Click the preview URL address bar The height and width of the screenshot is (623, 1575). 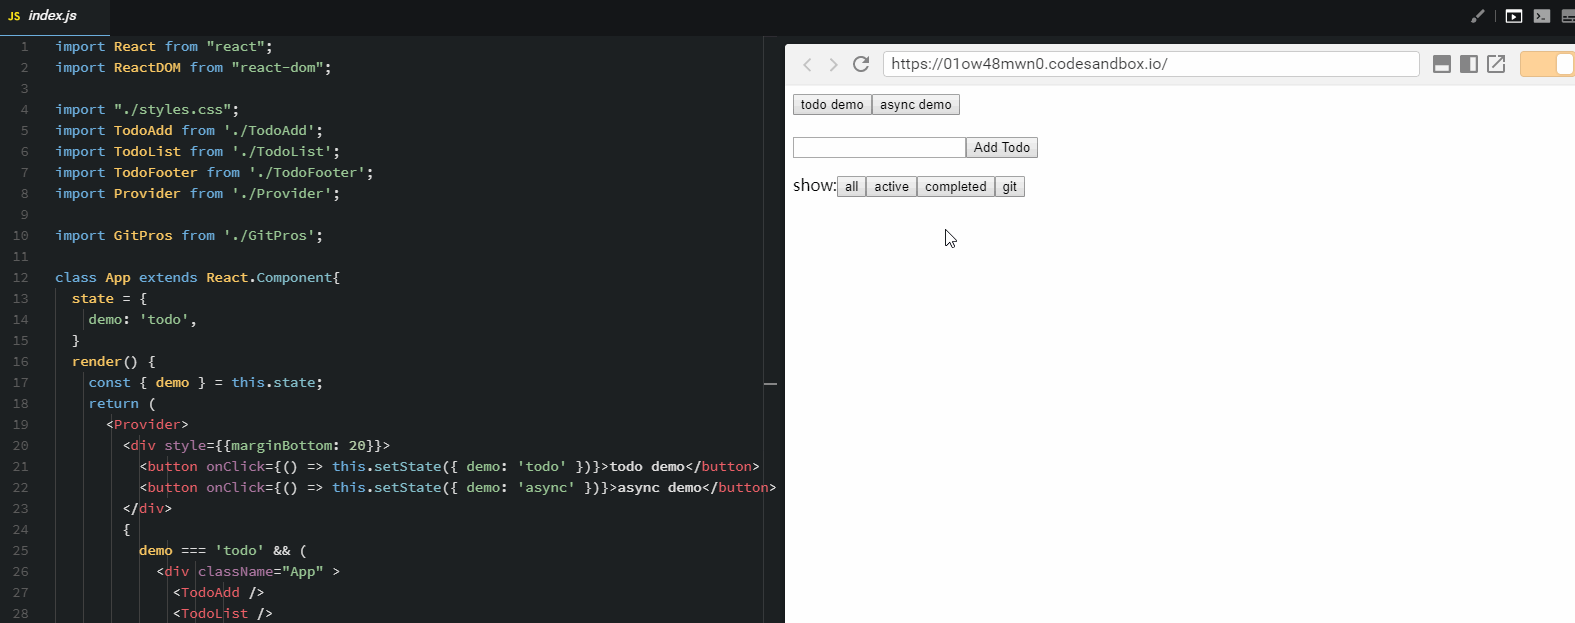coord(1150,64)
